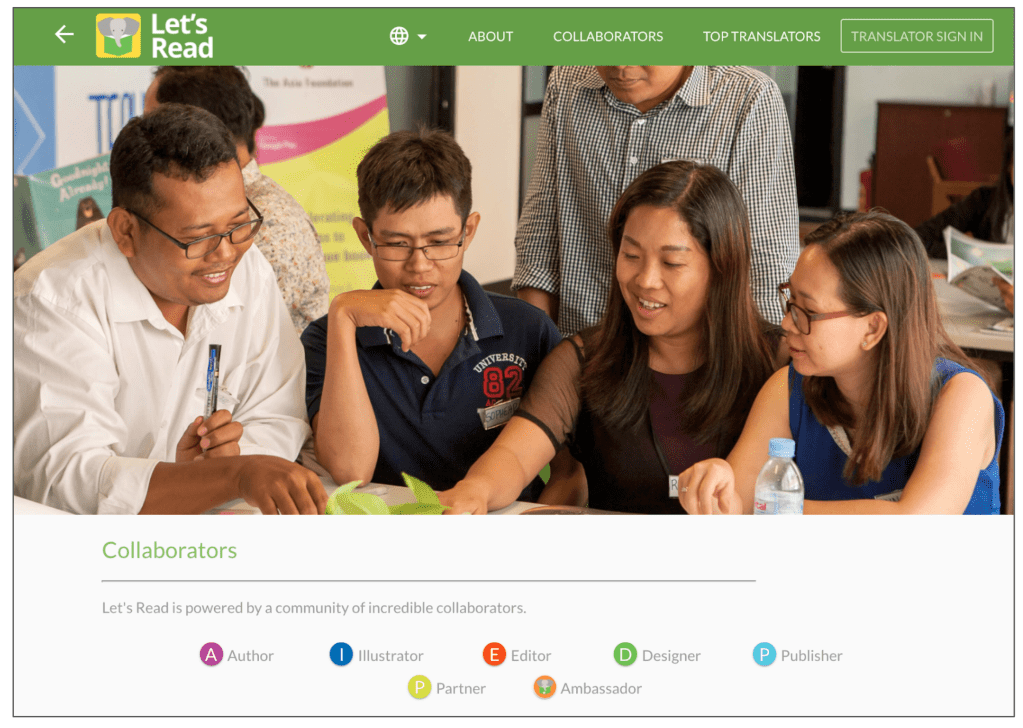Filter by Illustrator label text
This screenshot has height=728, width=1023.
coord(390,656)
